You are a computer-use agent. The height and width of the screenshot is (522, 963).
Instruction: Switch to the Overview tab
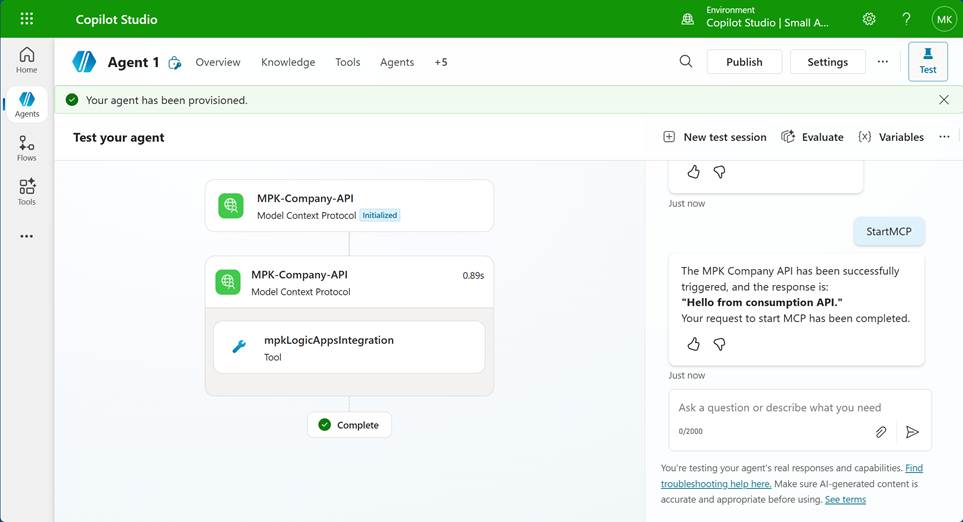(x=218, y=62)
